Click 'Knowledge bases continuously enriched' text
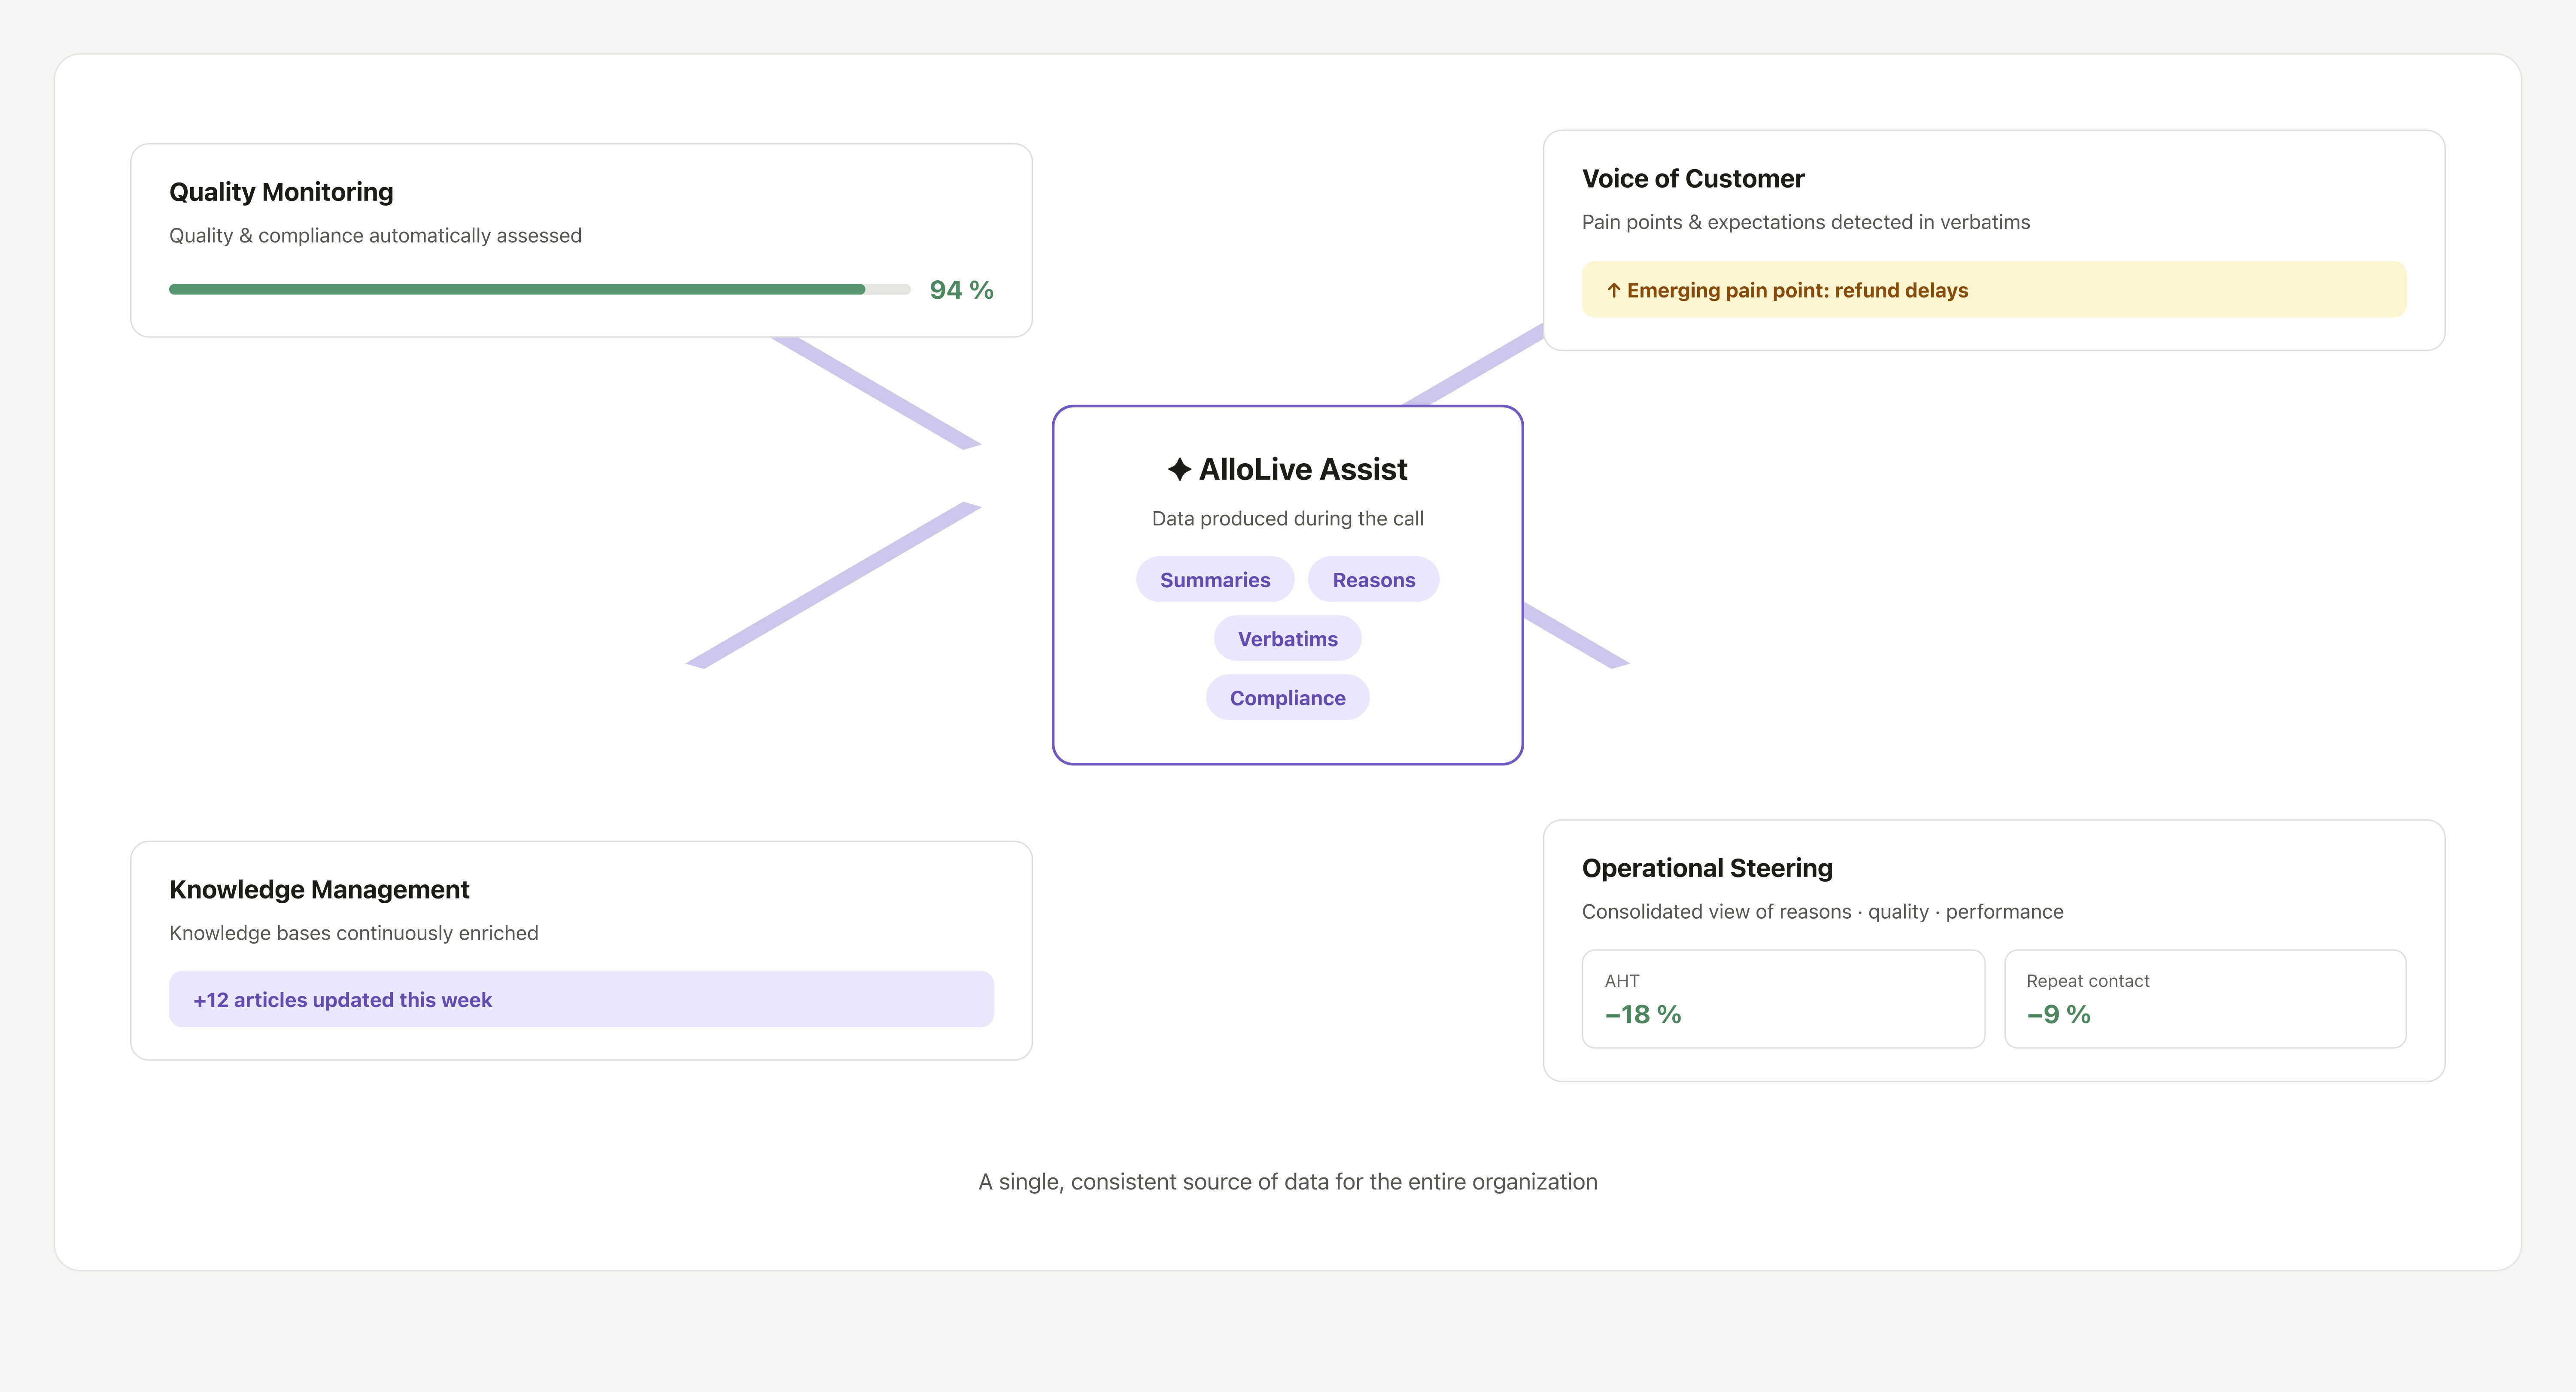The height and width of the screenshot is (1393, 2576). (x=354, y=933)
